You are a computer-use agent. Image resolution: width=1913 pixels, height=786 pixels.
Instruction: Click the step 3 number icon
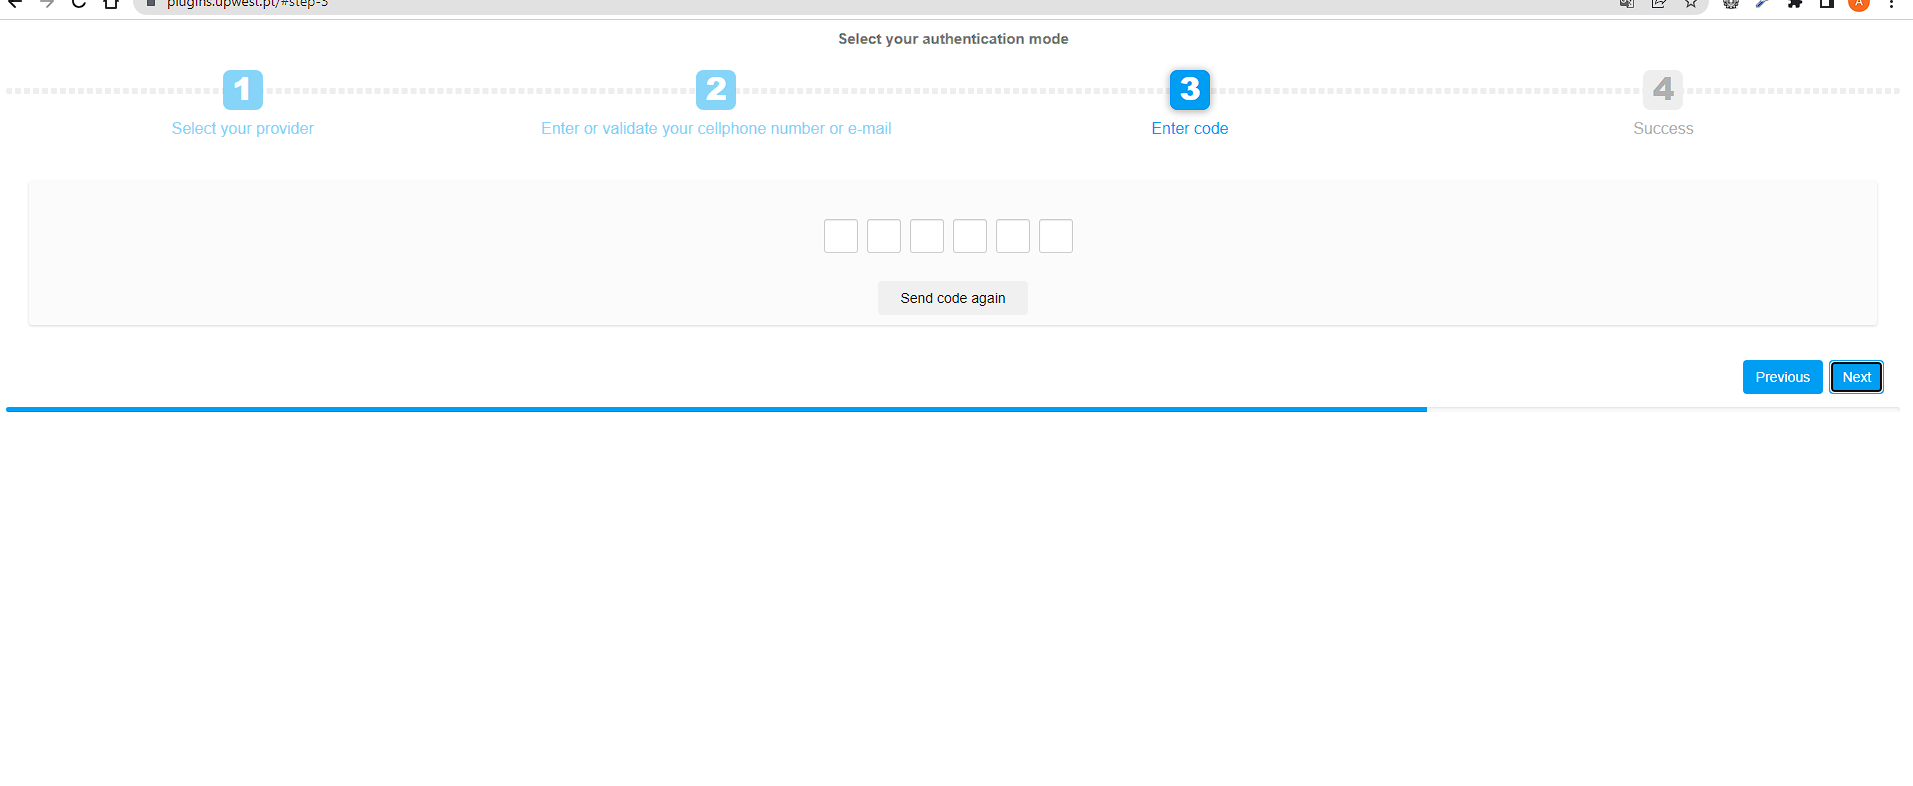click(1189, 90)
